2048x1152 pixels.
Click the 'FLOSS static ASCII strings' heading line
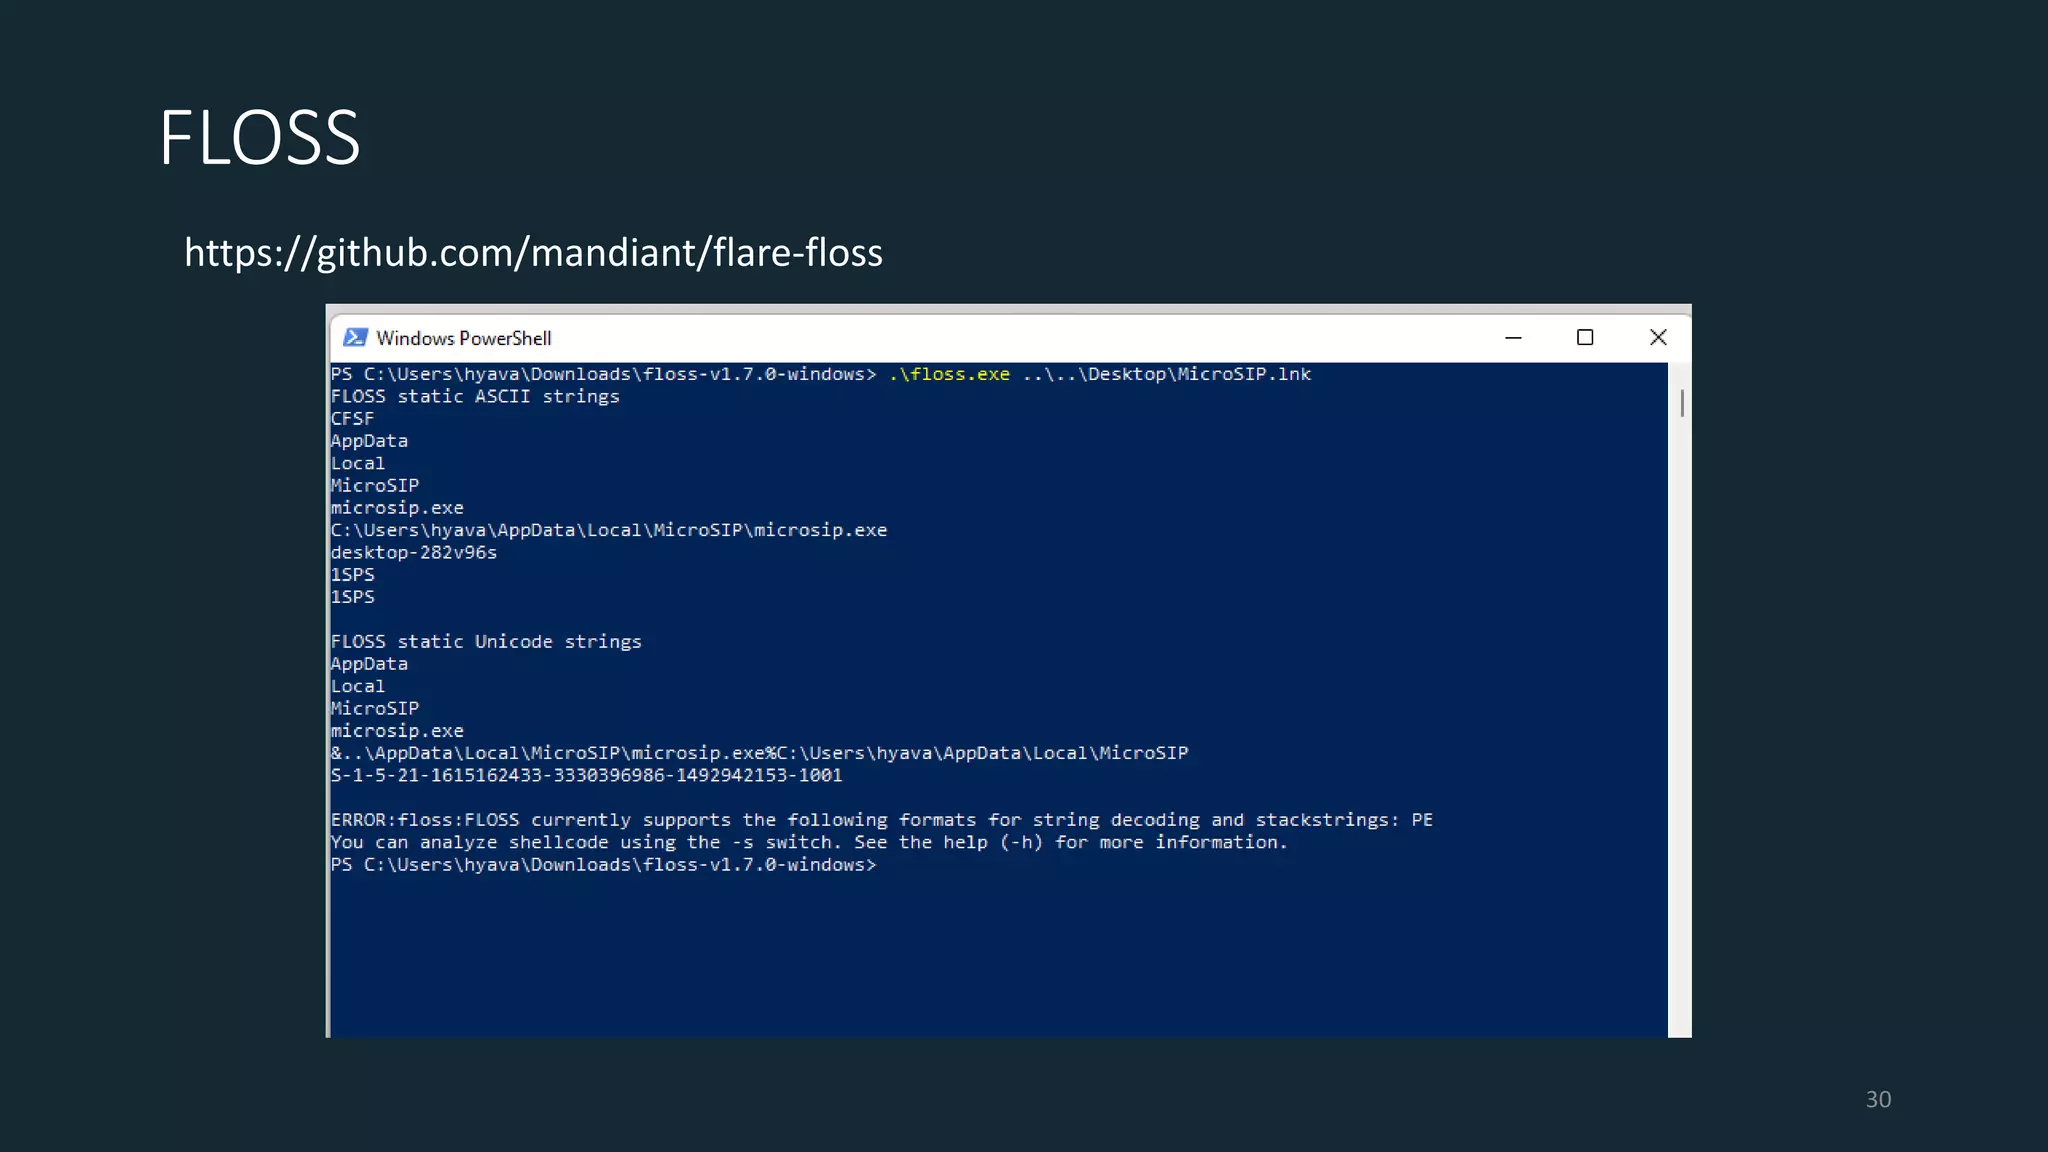pyautogui.click(x=475, y=397)
